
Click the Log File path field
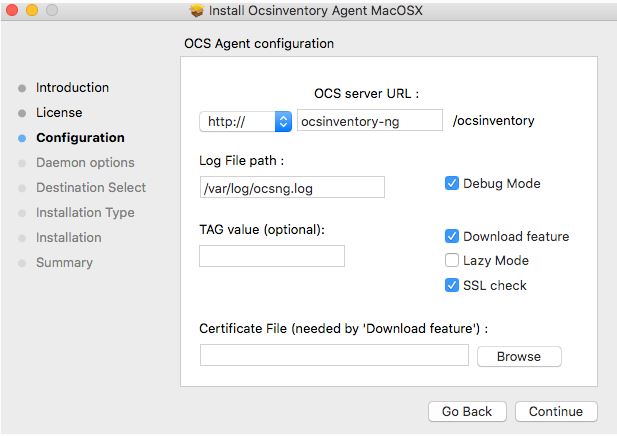tap(291, 187)
